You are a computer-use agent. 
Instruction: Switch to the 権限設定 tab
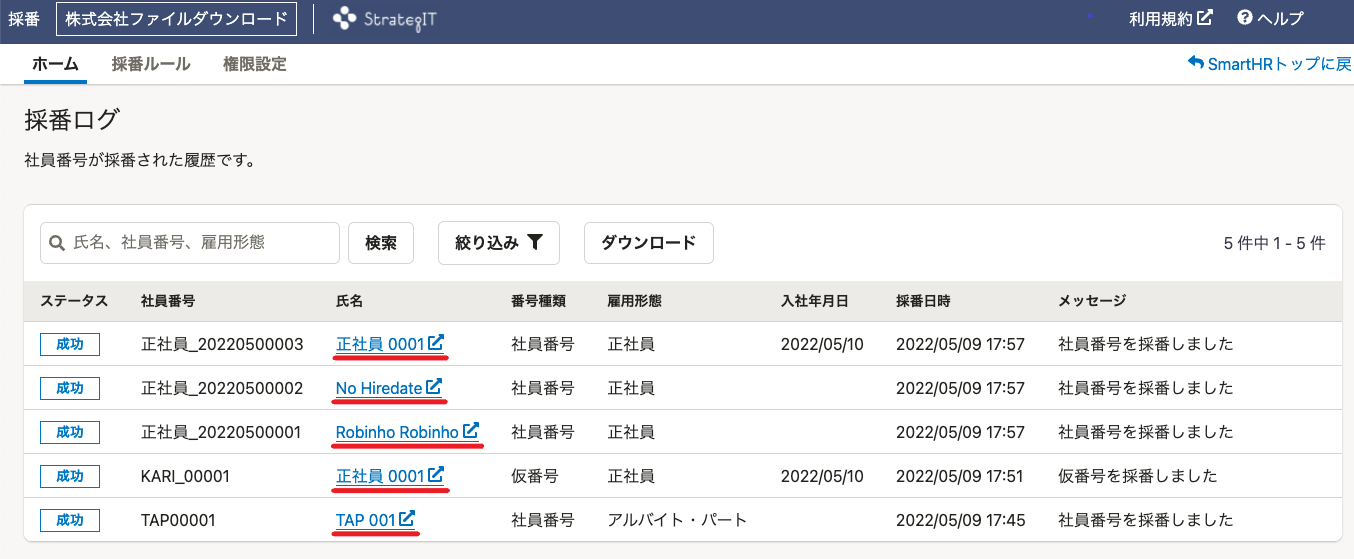pyautogui.click(x=255, y=64)
